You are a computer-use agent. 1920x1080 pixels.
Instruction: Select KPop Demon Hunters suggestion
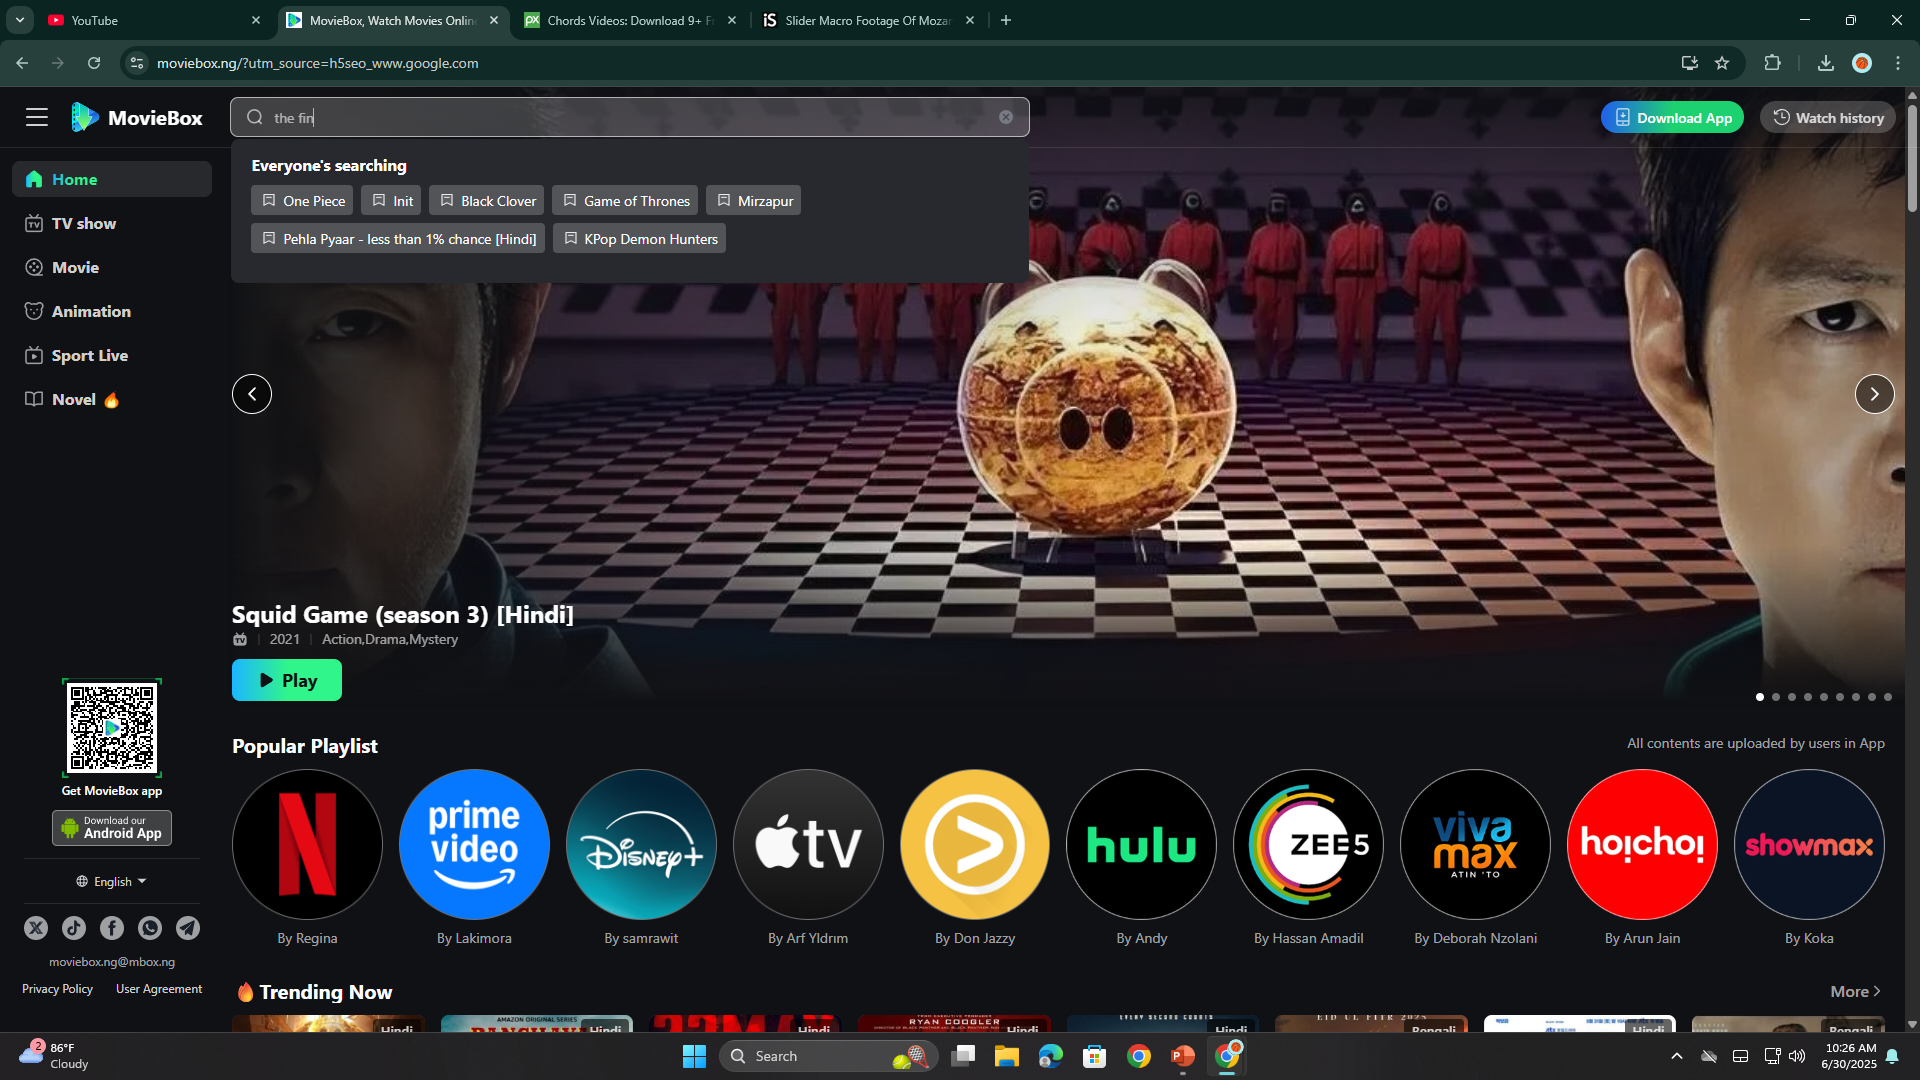639,239
